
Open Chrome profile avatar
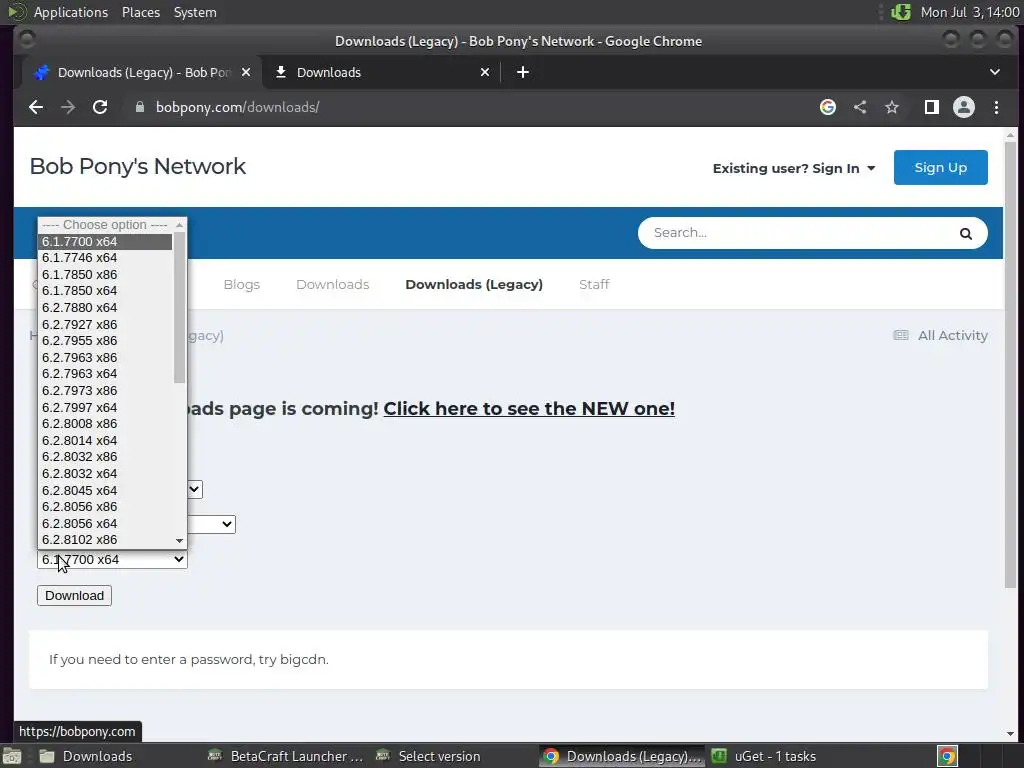click(964, 107)
